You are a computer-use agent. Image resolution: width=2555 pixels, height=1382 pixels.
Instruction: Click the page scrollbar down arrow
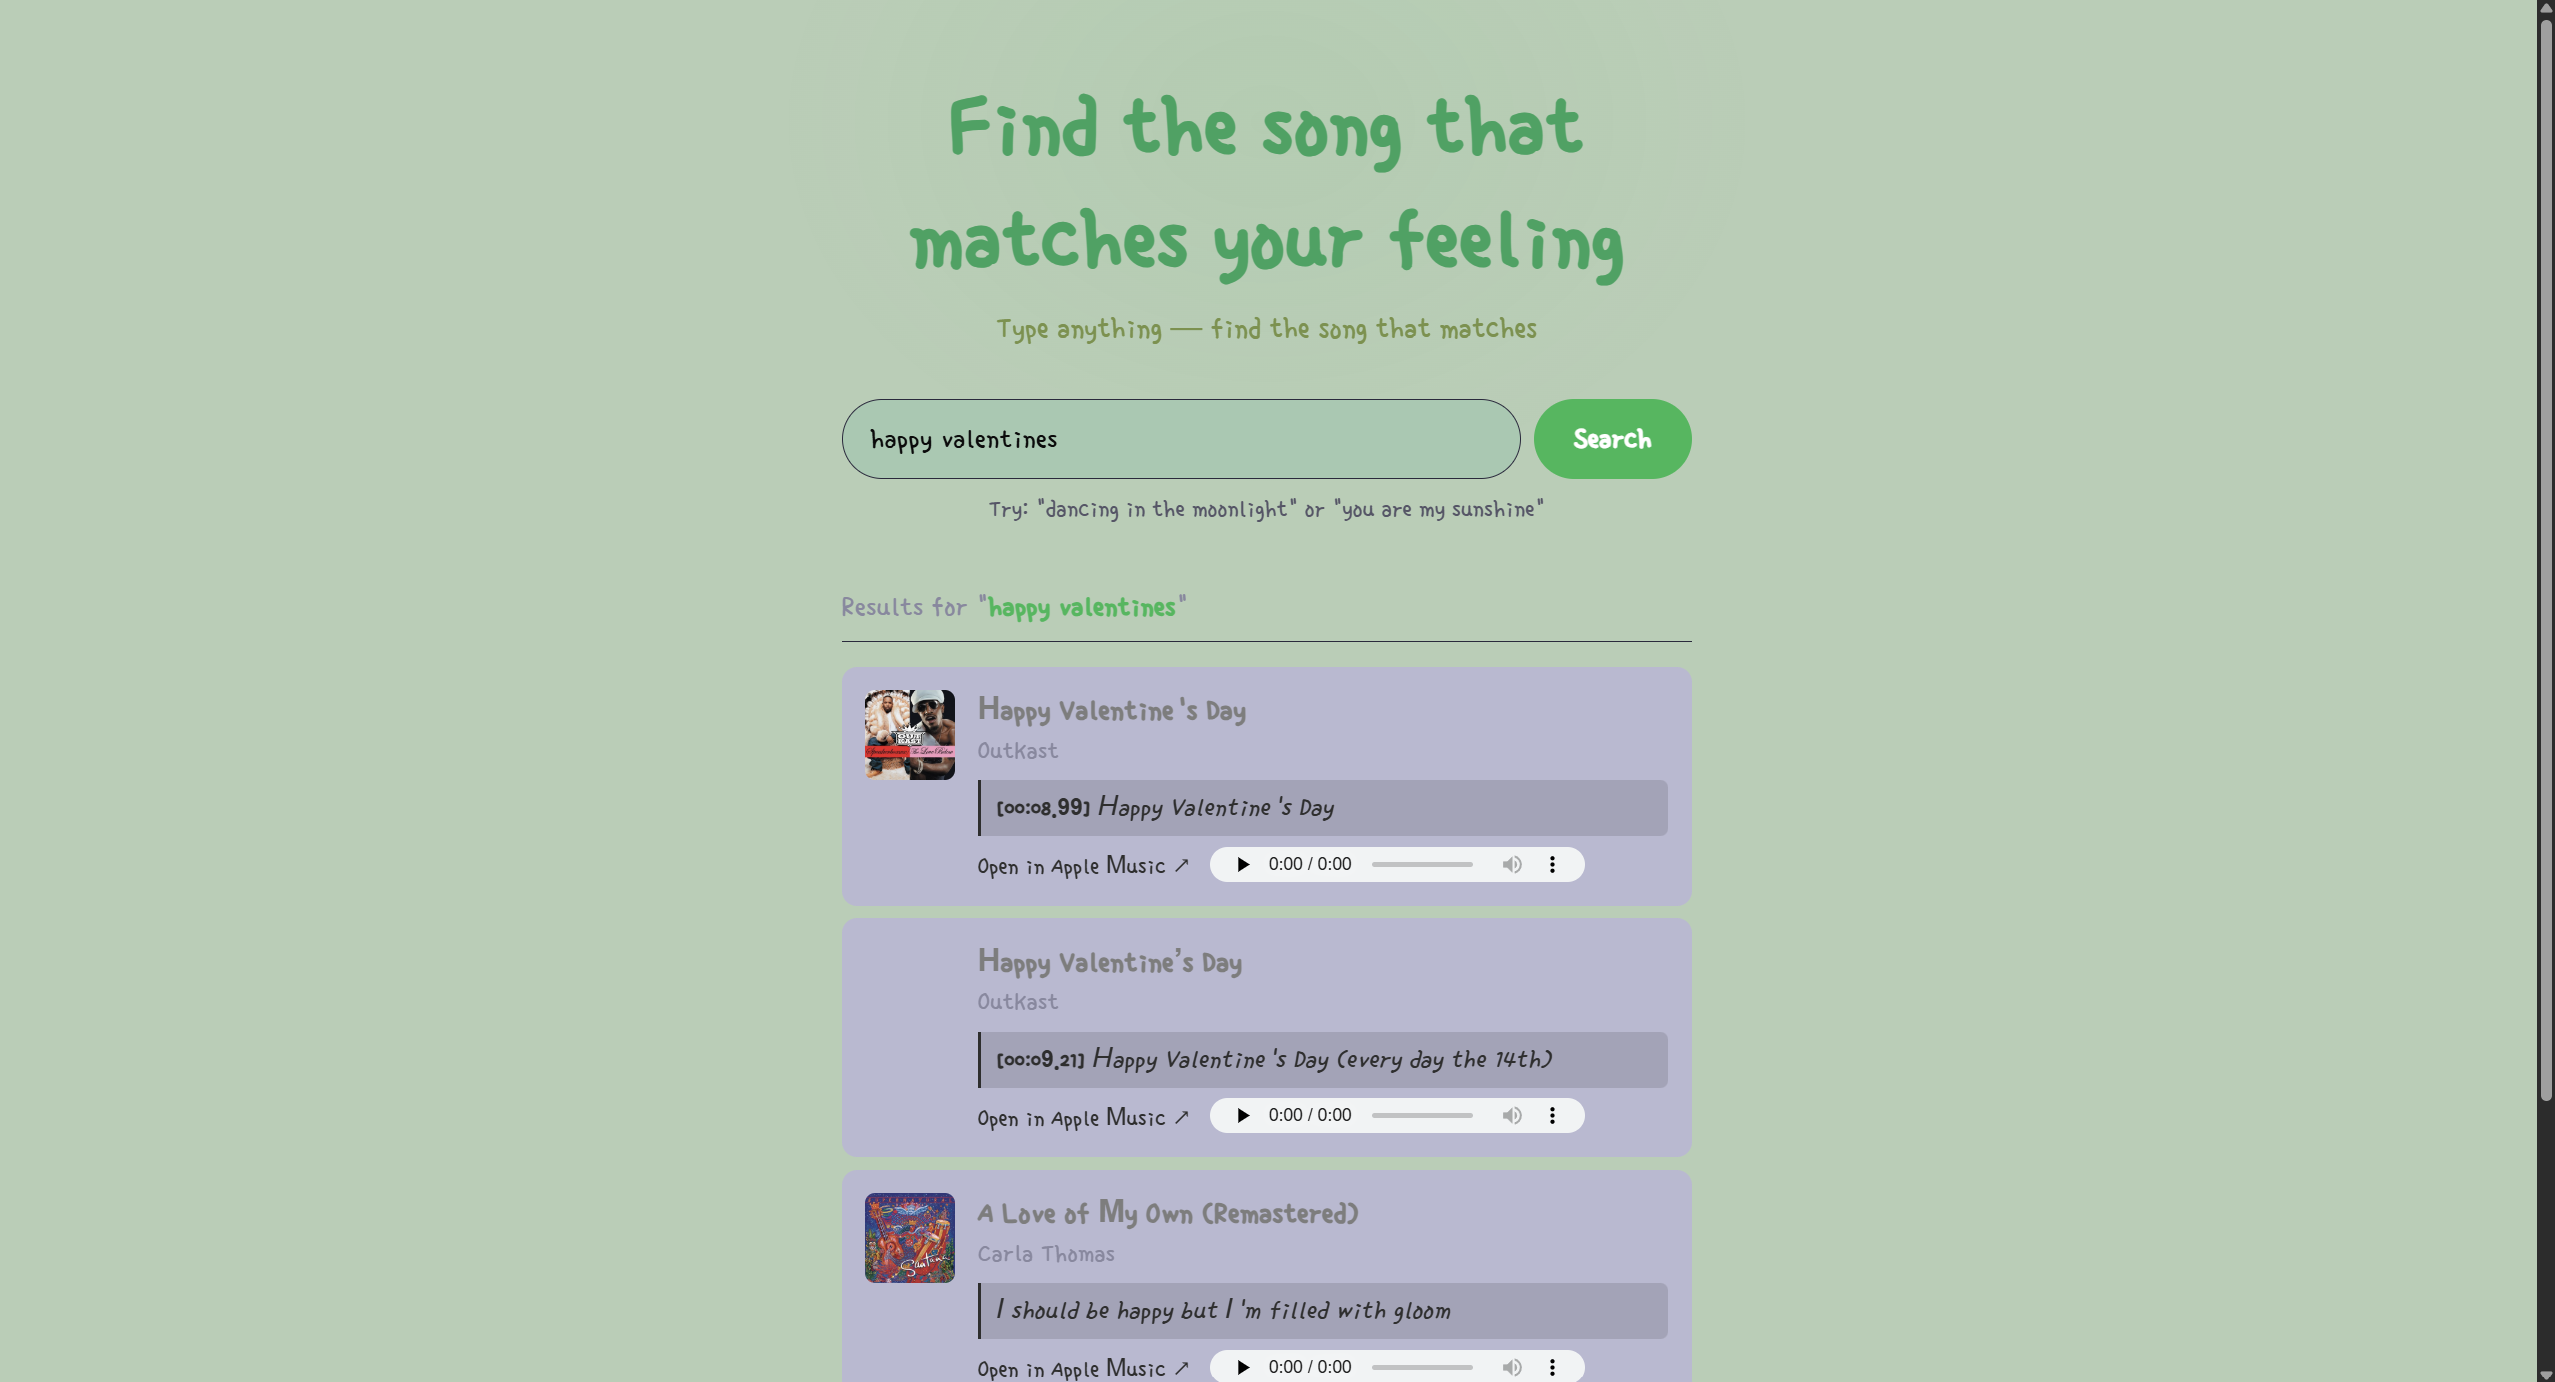pyautogui.click(x=2545, y=1374)
